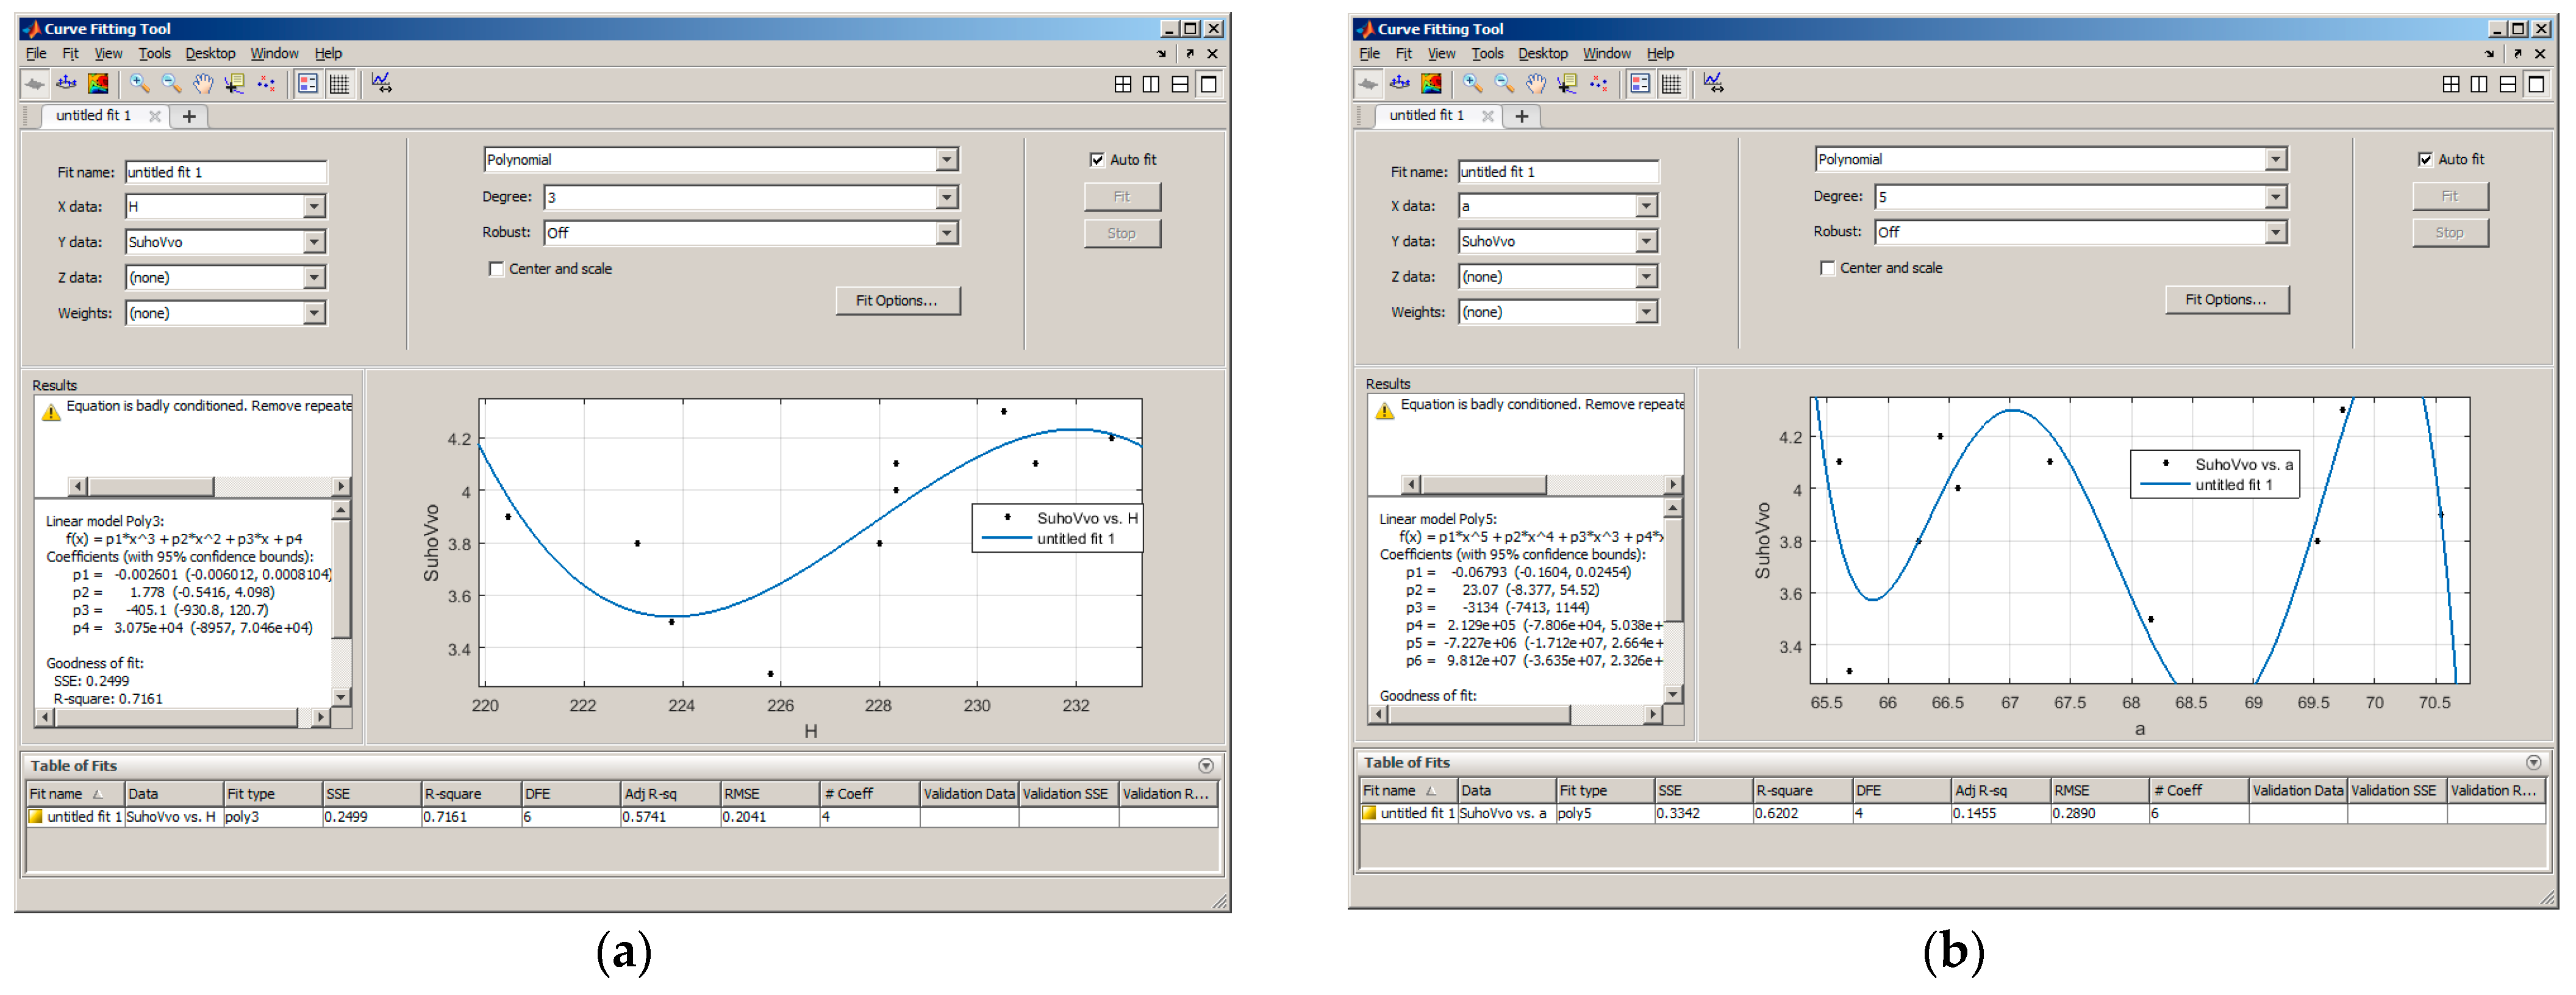Open X data dropdown showing a, right window
The height and width of the screenshot is (995, 2576).
[1646, 206]
